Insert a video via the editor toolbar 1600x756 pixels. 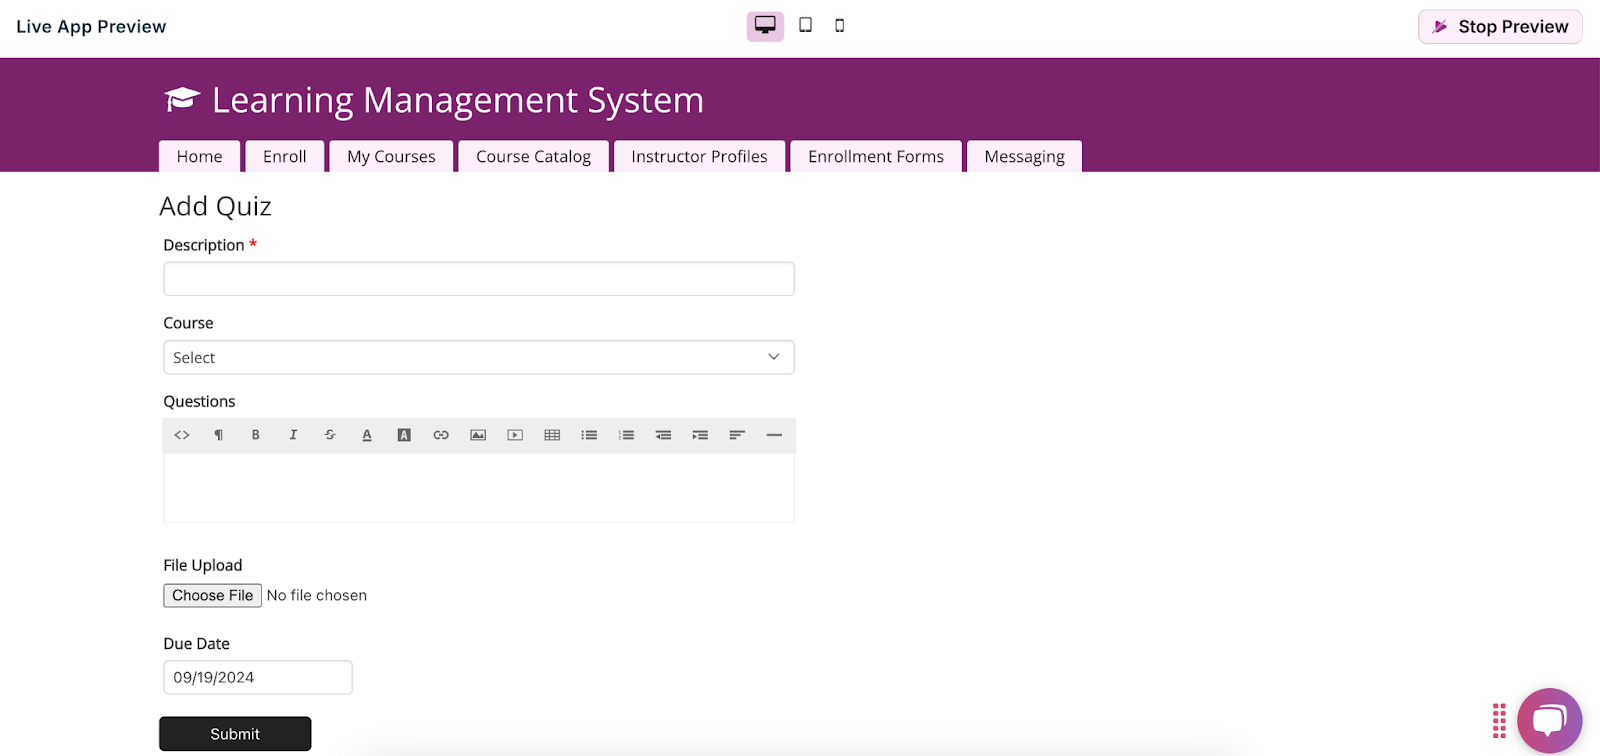pos(515,435)
